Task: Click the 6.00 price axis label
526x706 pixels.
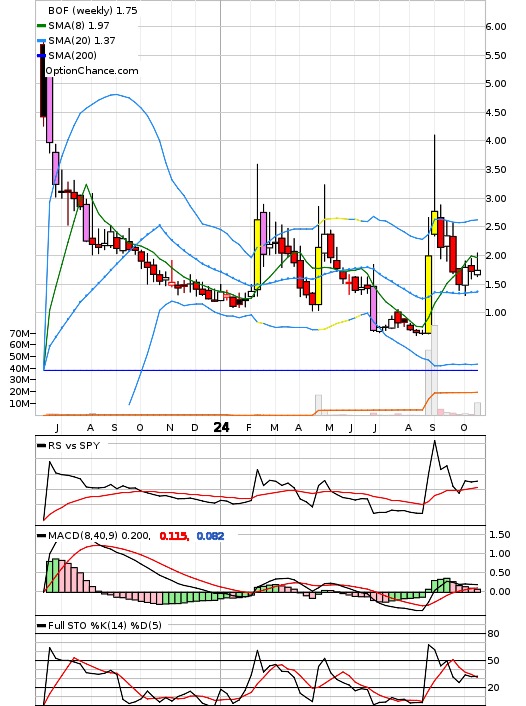Action: [x=496, y=27]
